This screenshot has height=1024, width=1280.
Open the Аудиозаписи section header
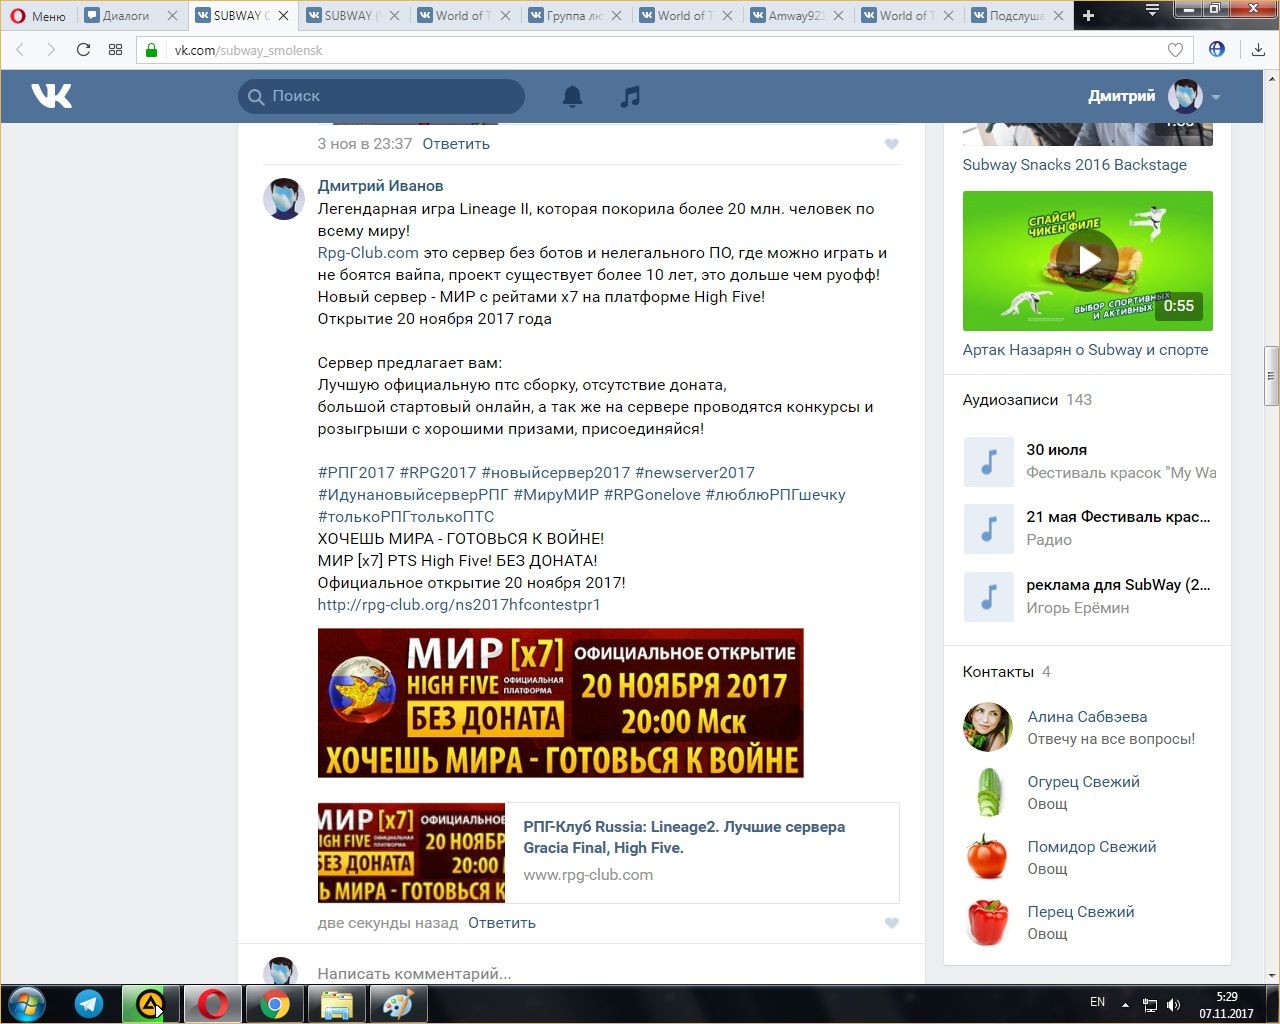1010,400
